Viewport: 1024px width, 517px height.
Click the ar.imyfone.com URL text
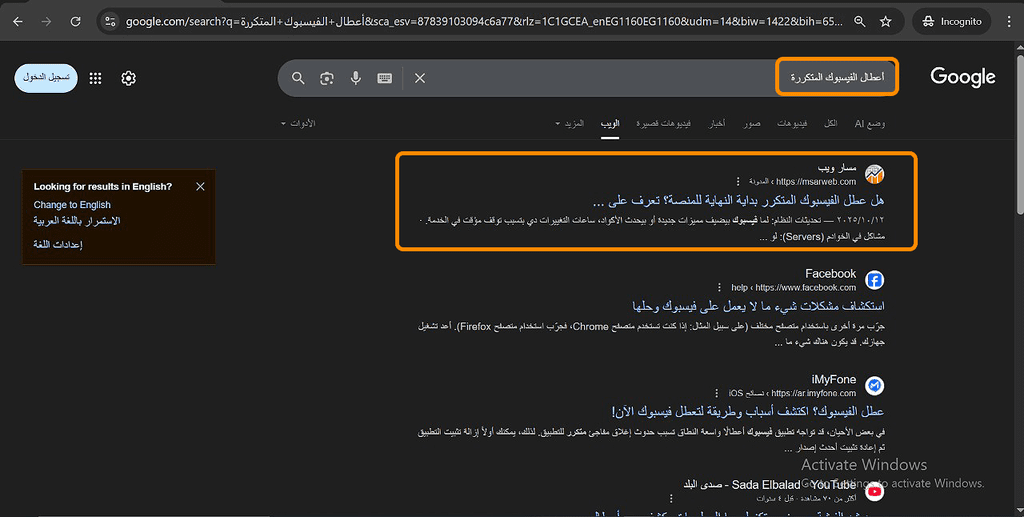(x=814, y=393)
